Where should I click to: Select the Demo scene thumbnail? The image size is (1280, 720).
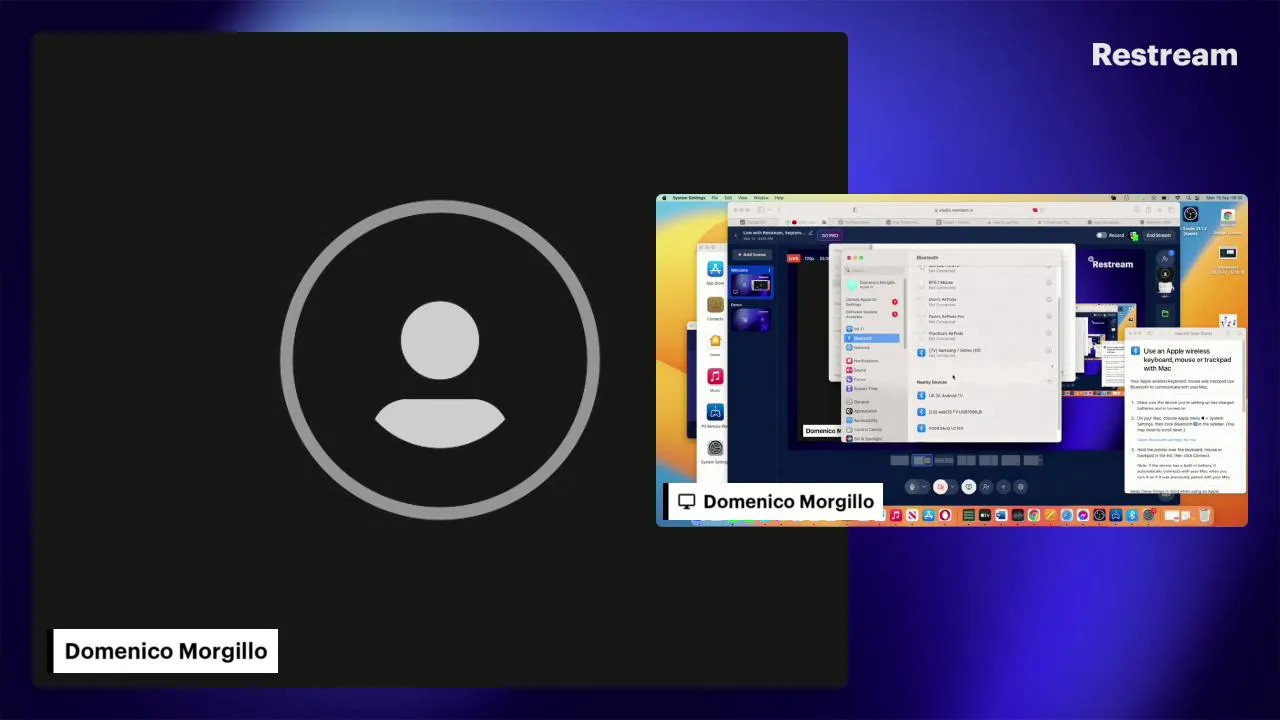tap(750, 319)
